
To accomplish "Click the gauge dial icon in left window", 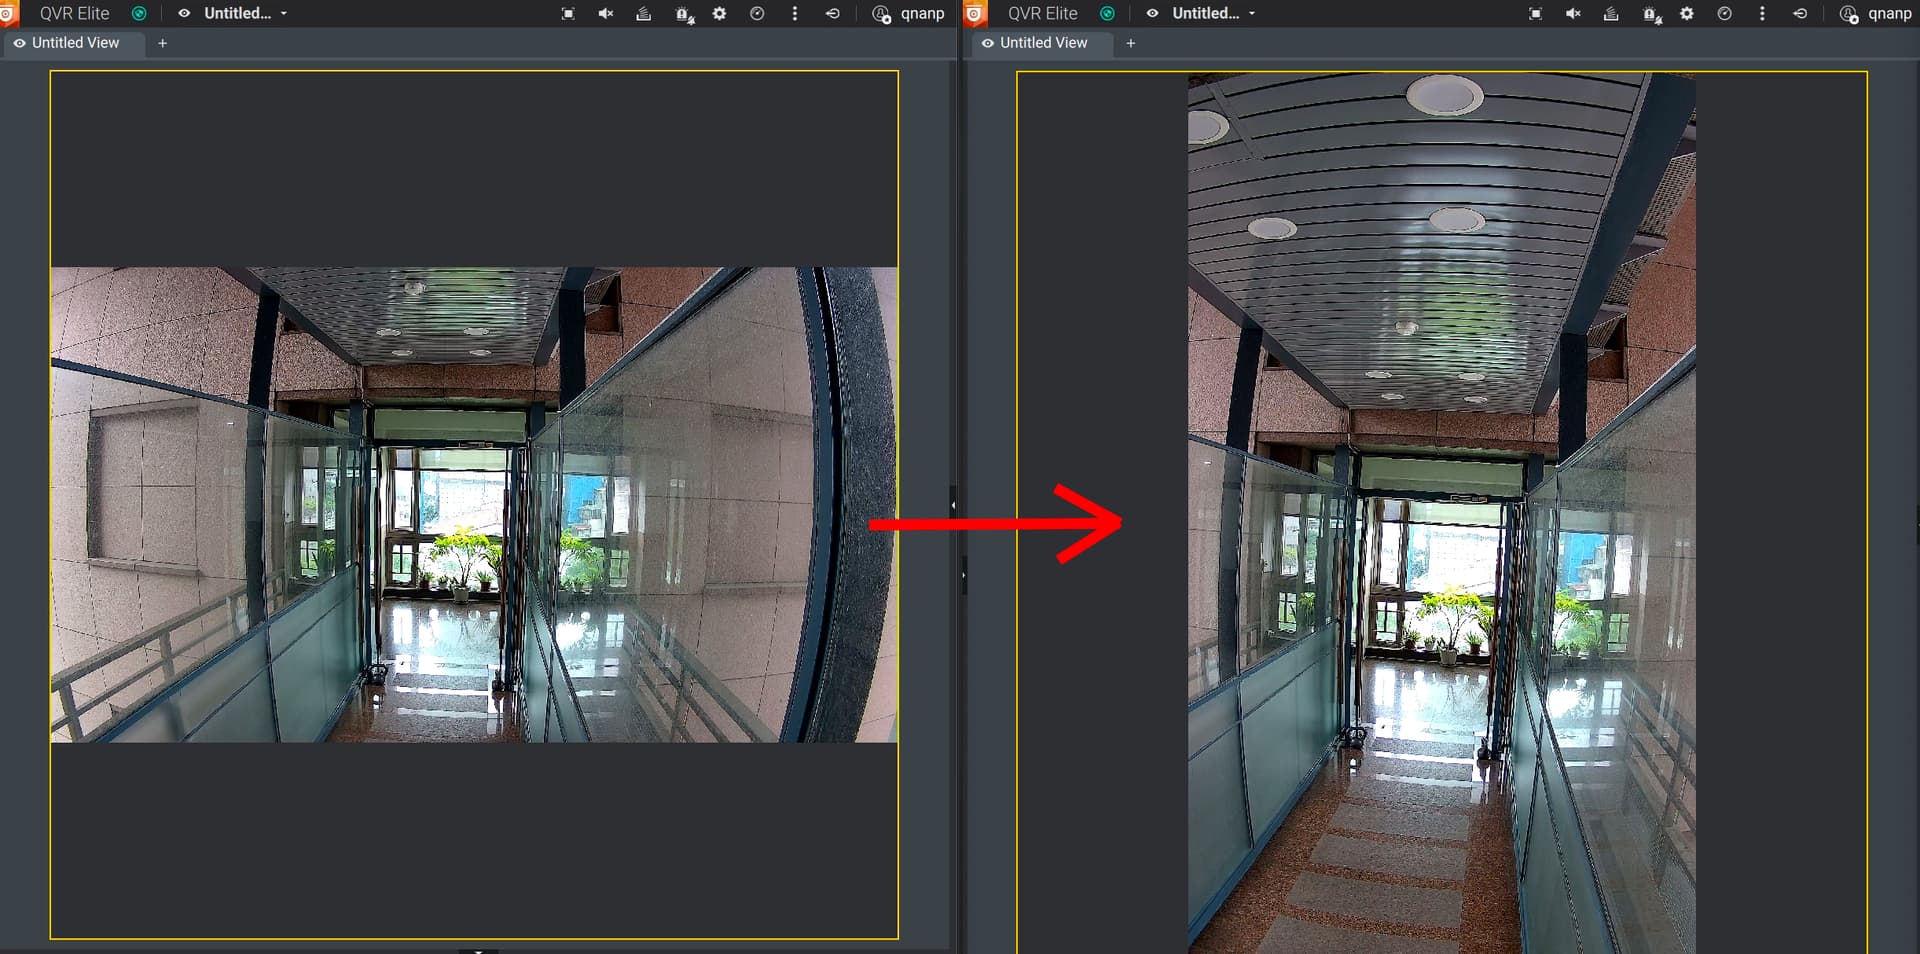I will click(757, 14).
